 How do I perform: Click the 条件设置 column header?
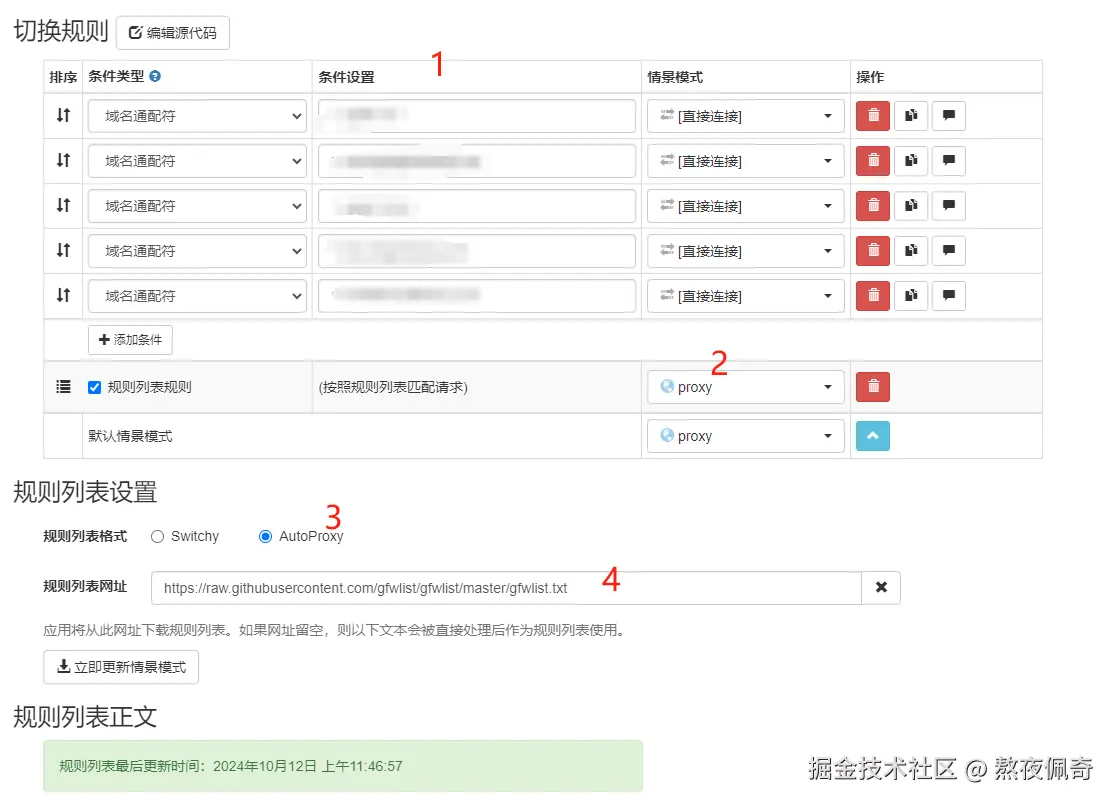(x=346, y=77)
